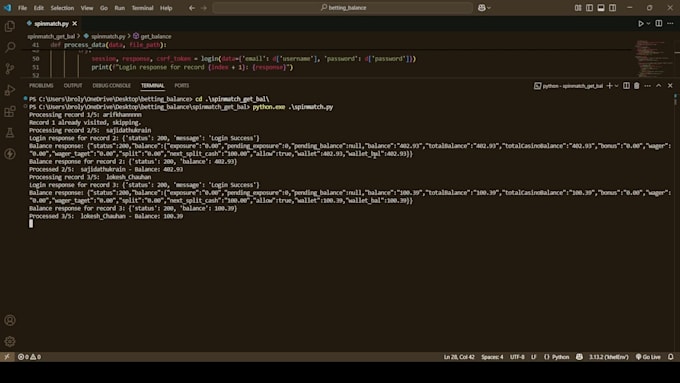Click Spaces: 4 indentation setting
The image size is (680, 383).
click(x=492, y=357)
